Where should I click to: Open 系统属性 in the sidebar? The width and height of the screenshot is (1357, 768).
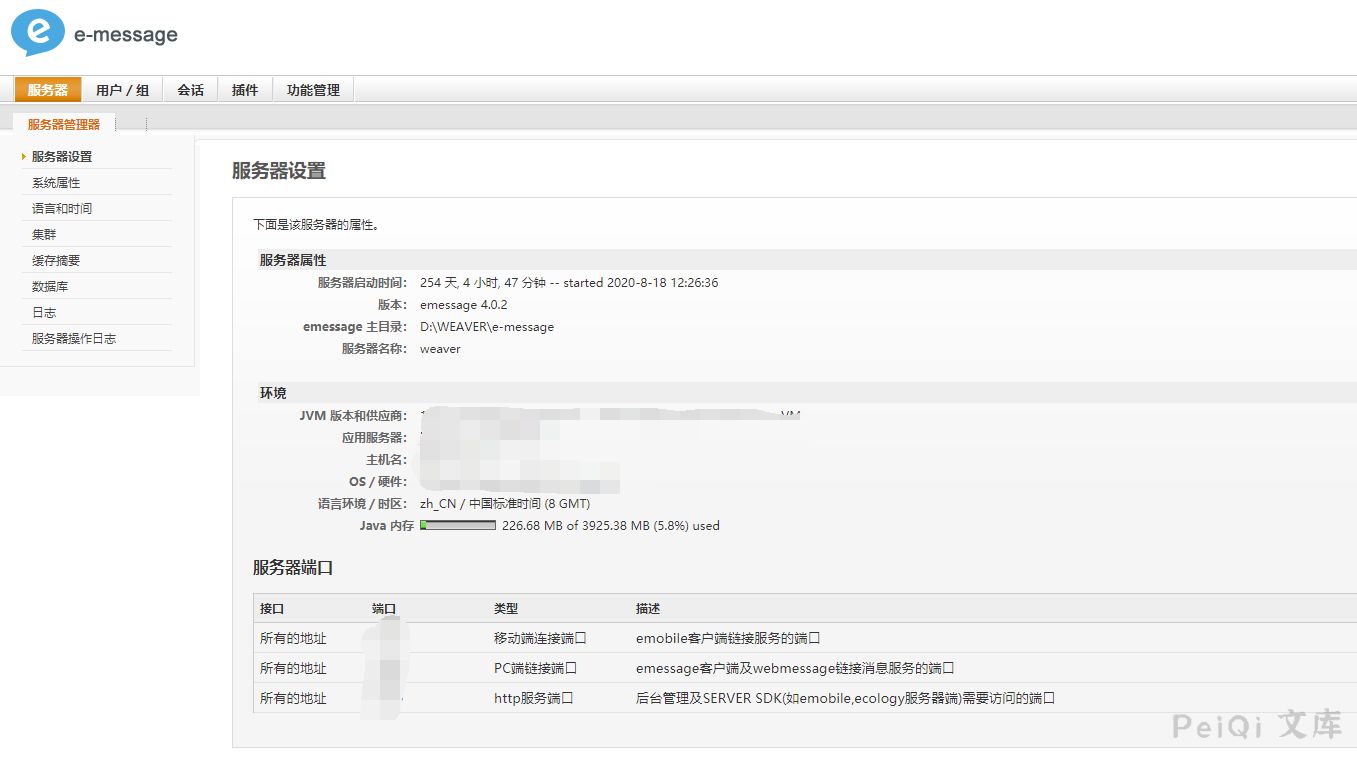coord(56,183)
